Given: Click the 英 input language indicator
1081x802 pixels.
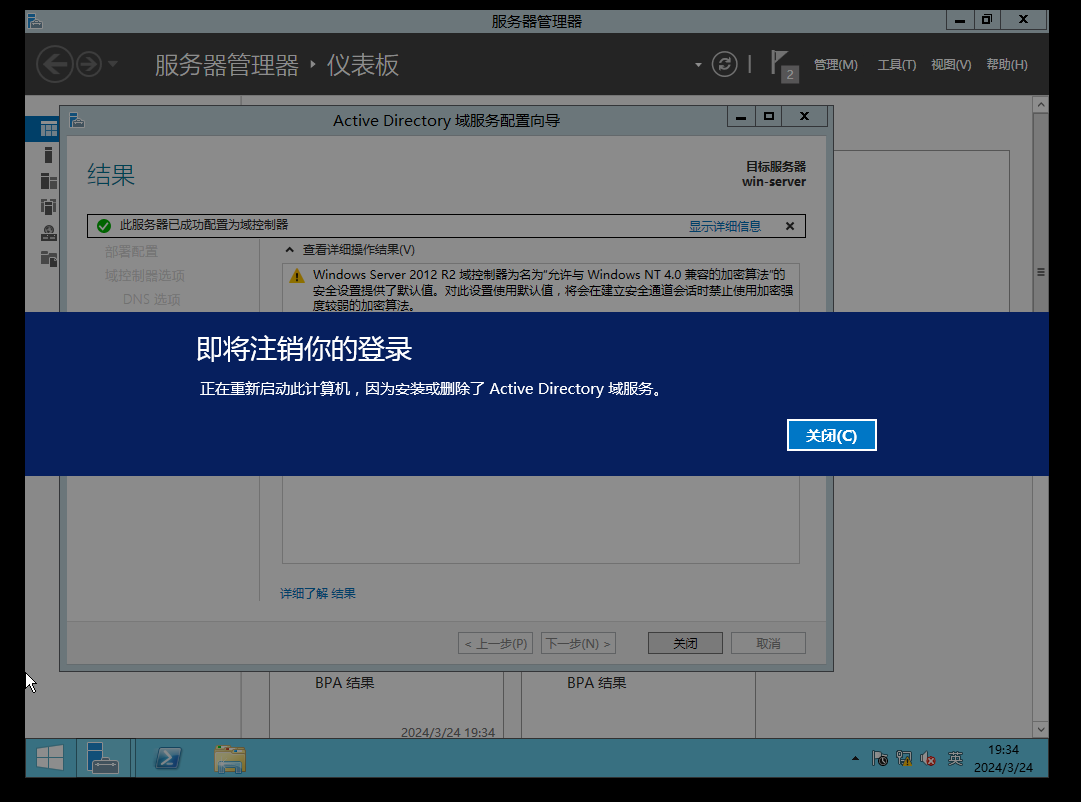Looking at the screenshot, I should (955, 759).
